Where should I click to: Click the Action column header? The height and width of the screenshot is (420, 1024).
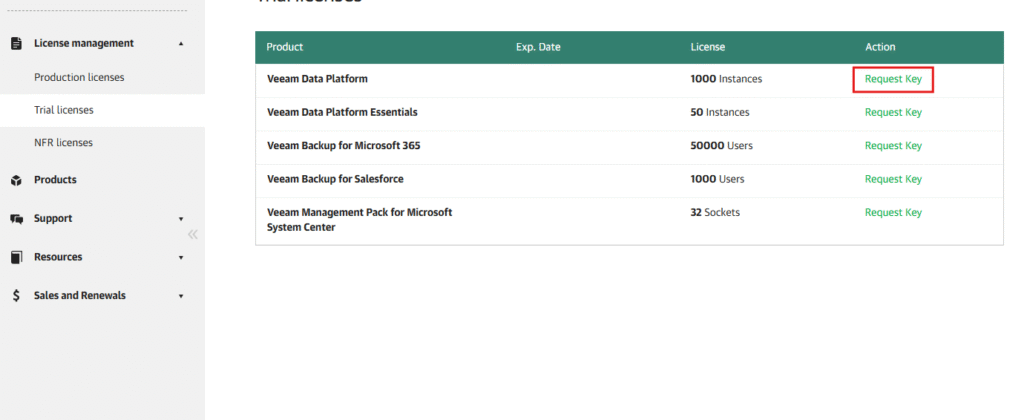(x=880, y=47)
